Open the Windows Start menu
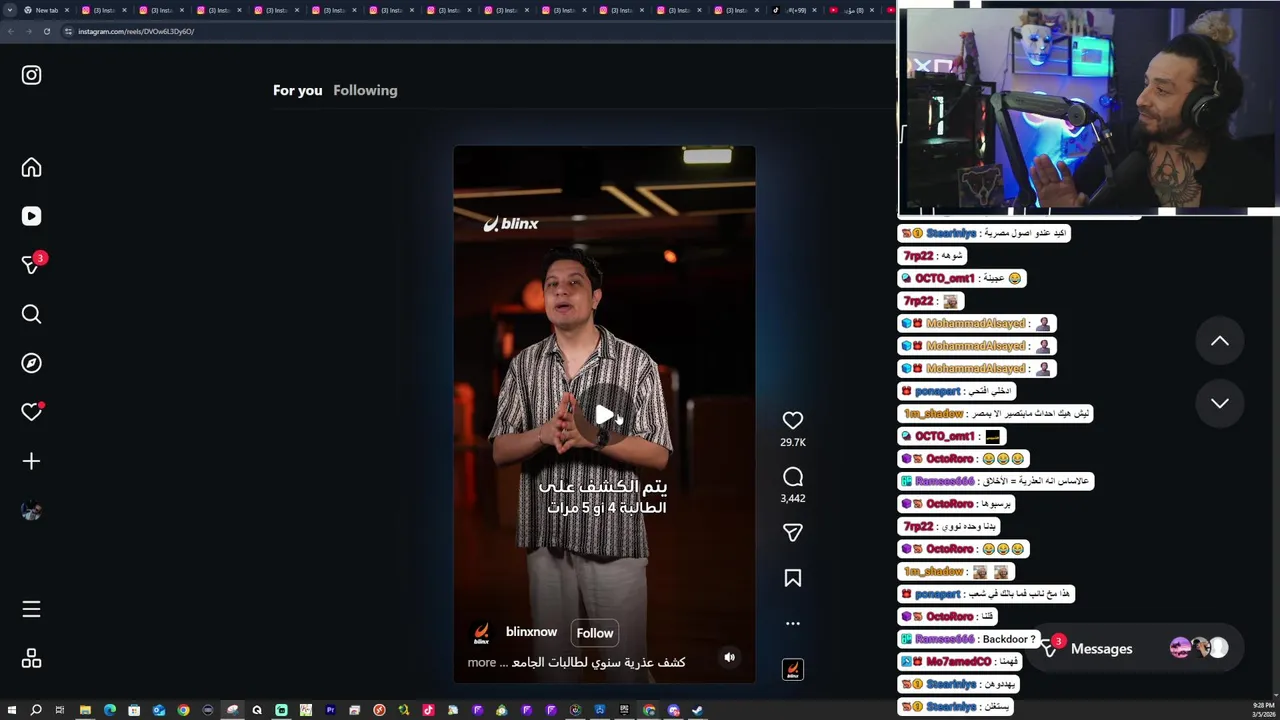Viewport: 1280px width, 720px height. coord(11,710)
